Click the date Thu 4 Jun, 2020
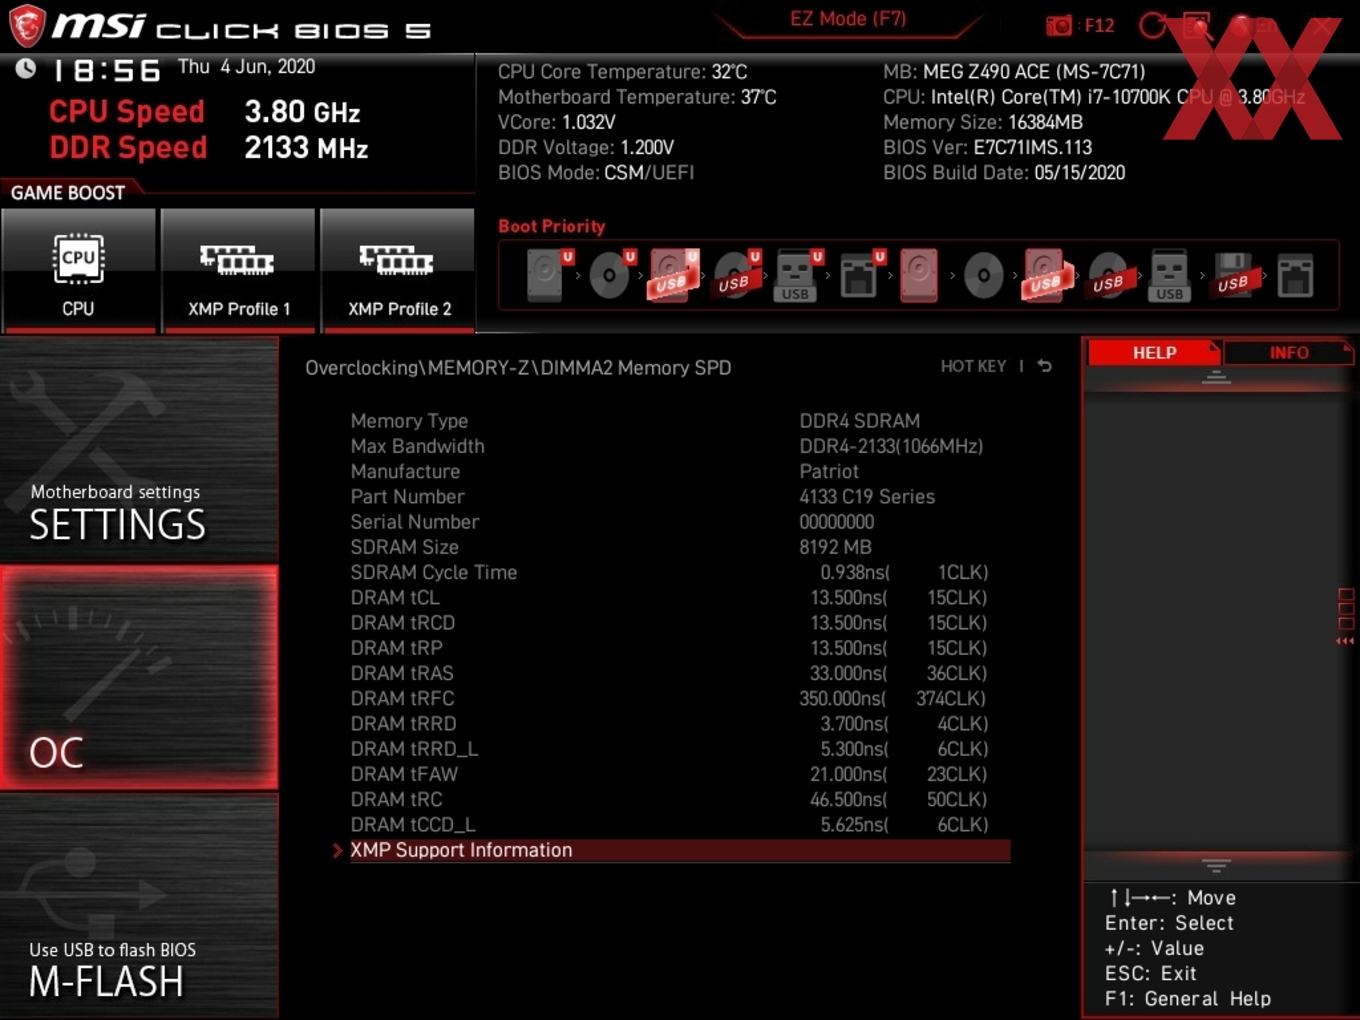This screenshot has width=1360, height=1020. click(246, 67)
